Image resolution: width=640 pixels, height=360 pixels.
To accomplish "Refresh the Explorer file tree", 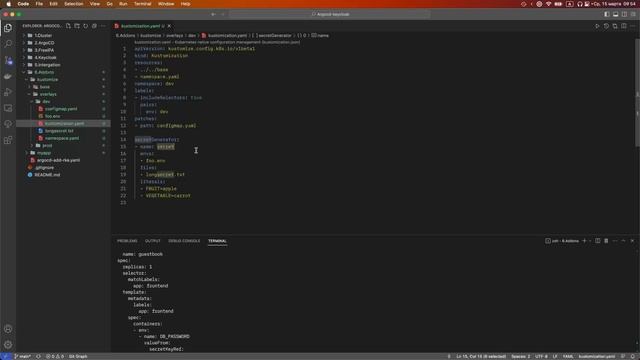I will pyautogui.click(x=85, y=26).
